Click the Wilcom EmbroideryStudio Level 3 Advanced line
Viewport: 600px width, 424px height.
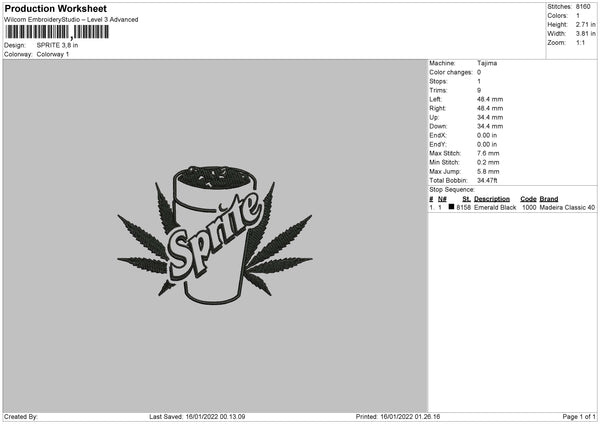[71, 20]
